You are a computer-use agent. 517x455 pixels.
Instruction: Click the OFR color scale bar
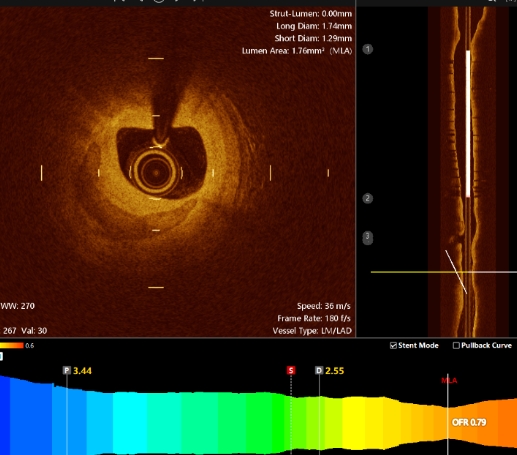click(x=12, y=345)
